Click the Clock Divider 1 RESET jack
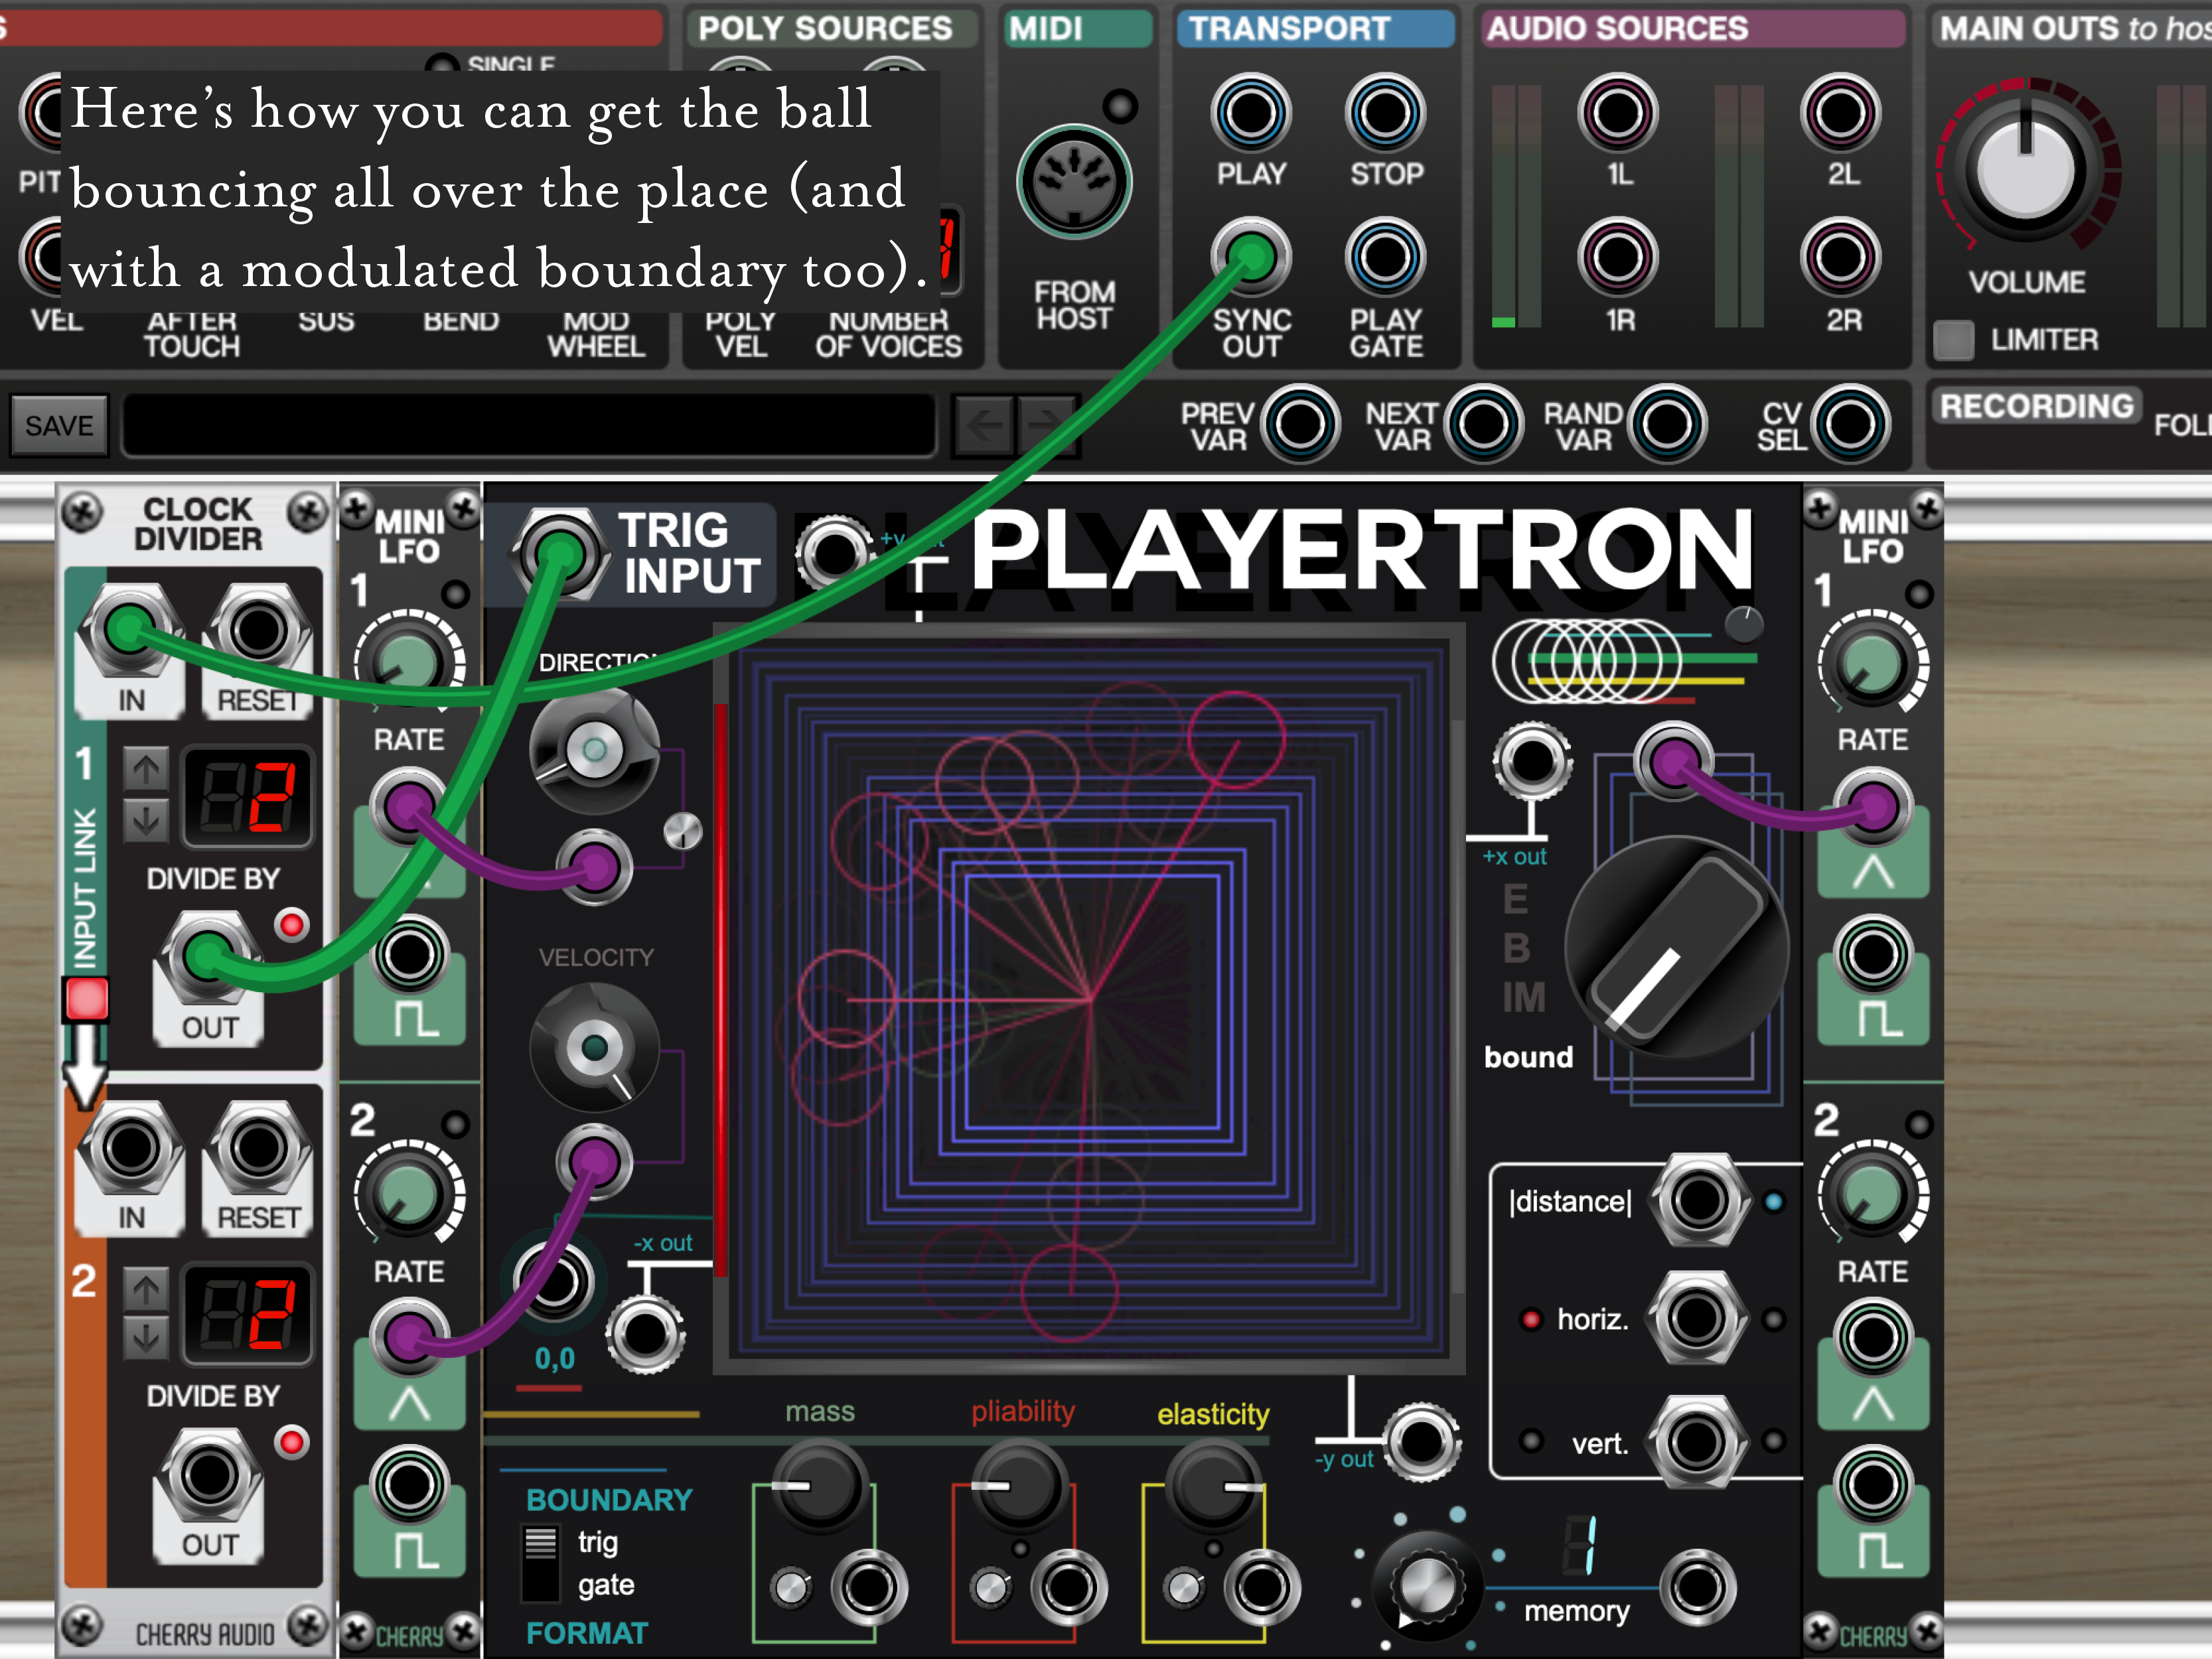This screenshot has height=1659, width=2212. coord(258,630)
